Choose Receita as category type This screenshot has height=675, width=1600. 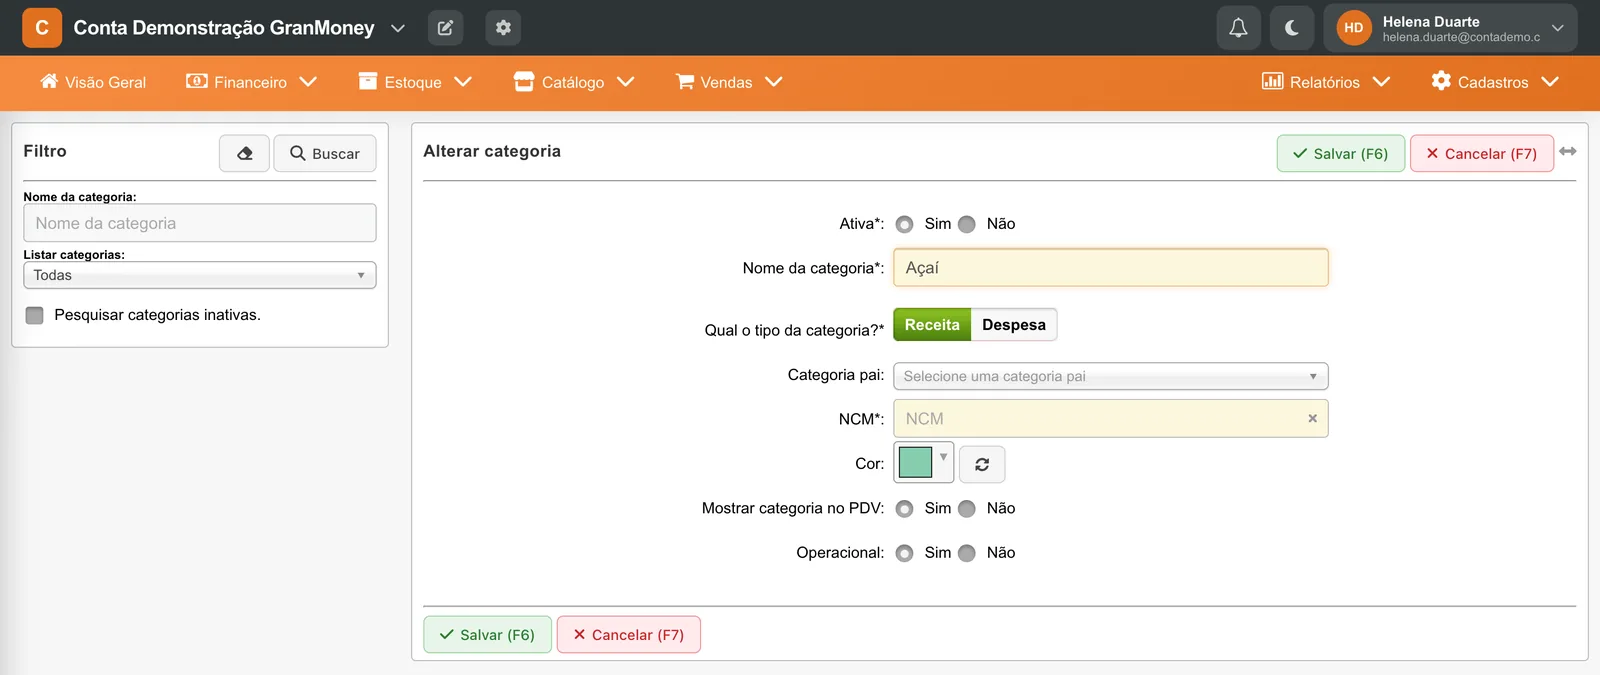[x=932, y=325]
